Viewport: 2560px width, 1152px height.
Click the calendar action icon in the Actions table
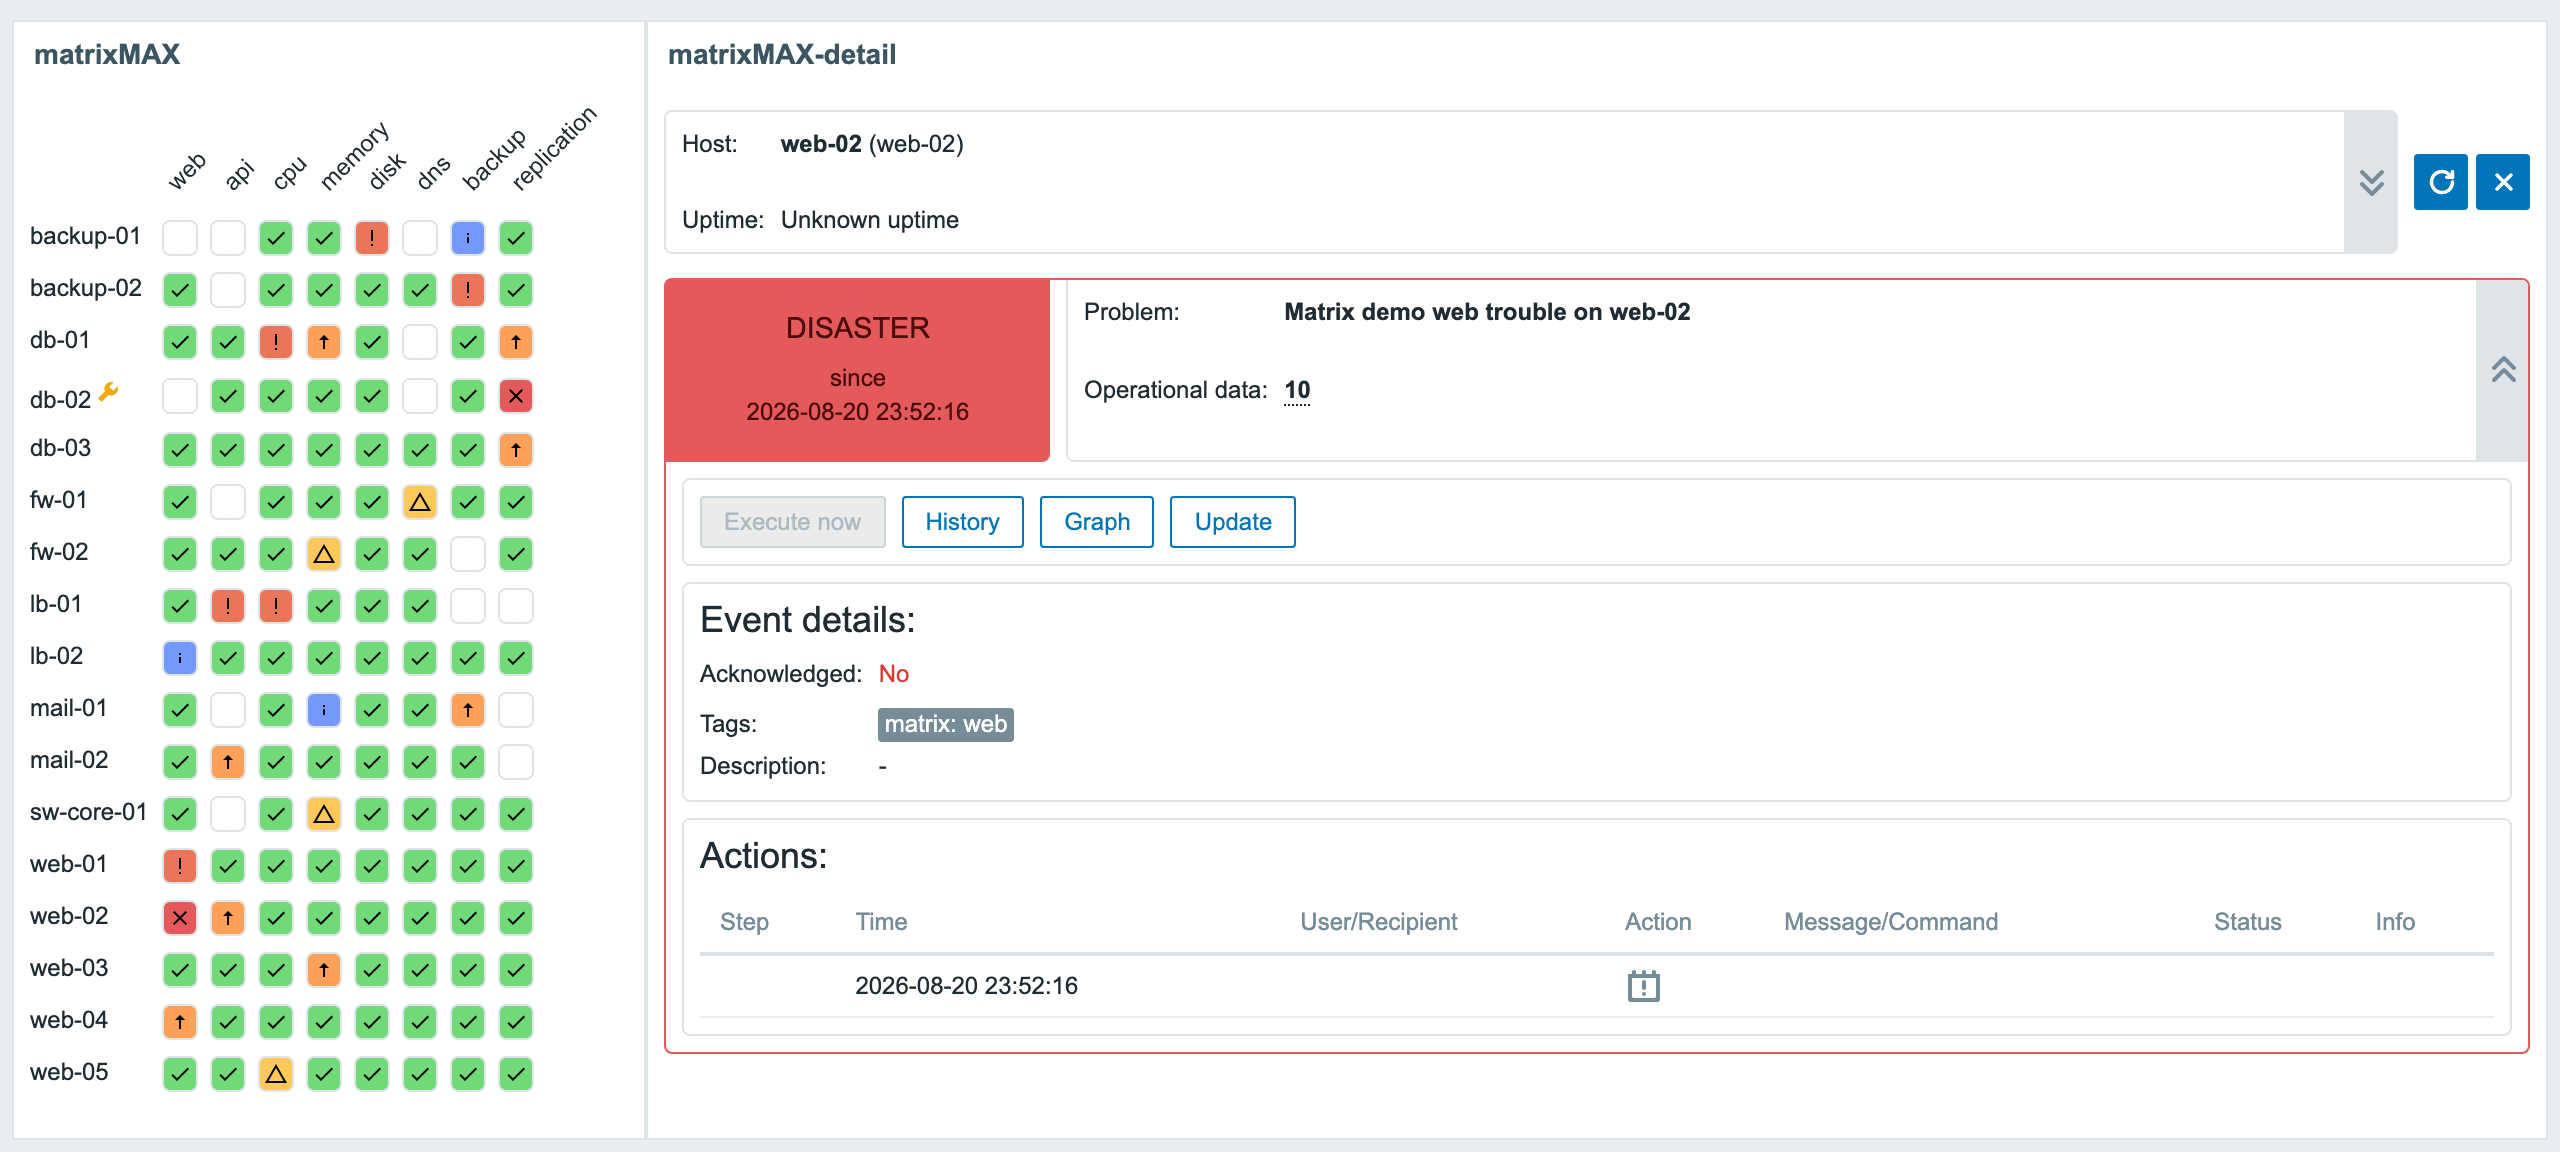pos(1643,986)
